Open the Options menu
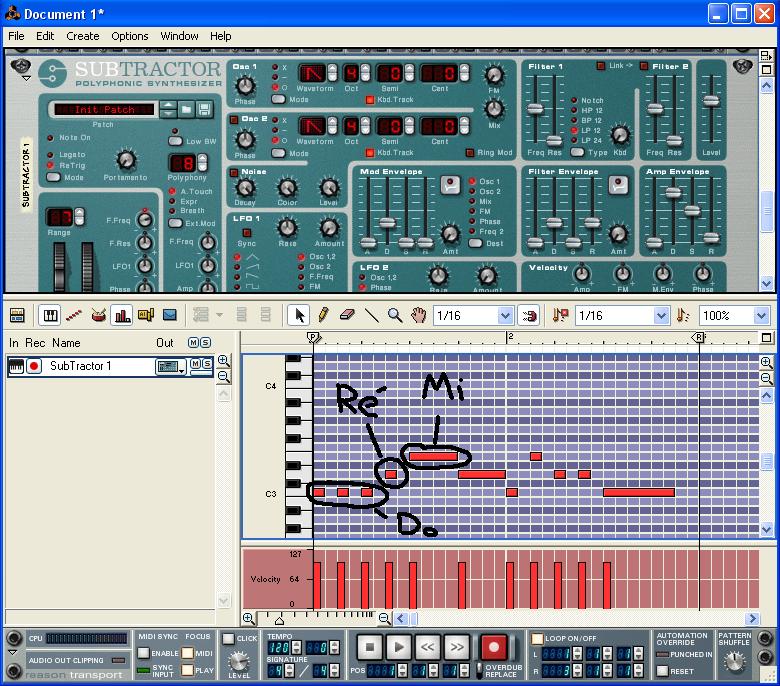 [129, 36]
